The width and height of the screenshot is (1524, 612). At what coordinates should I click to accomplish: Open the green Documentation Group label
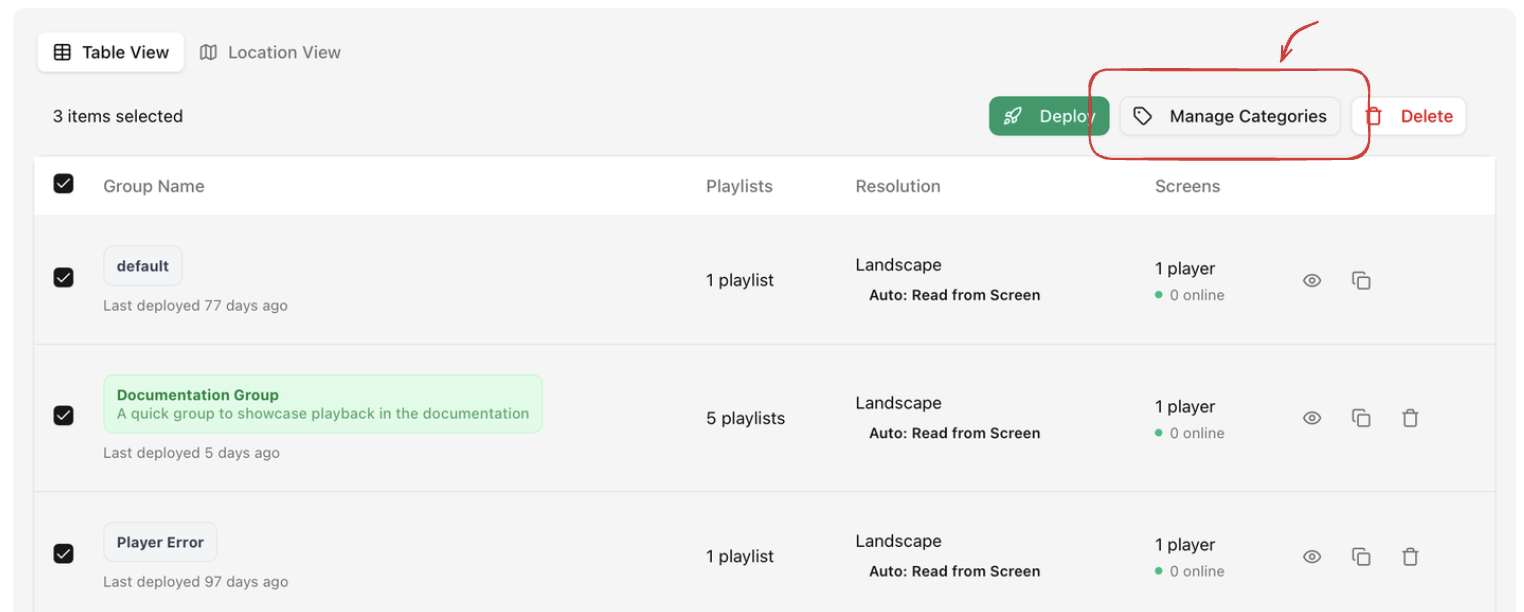[x=322, y=404]
